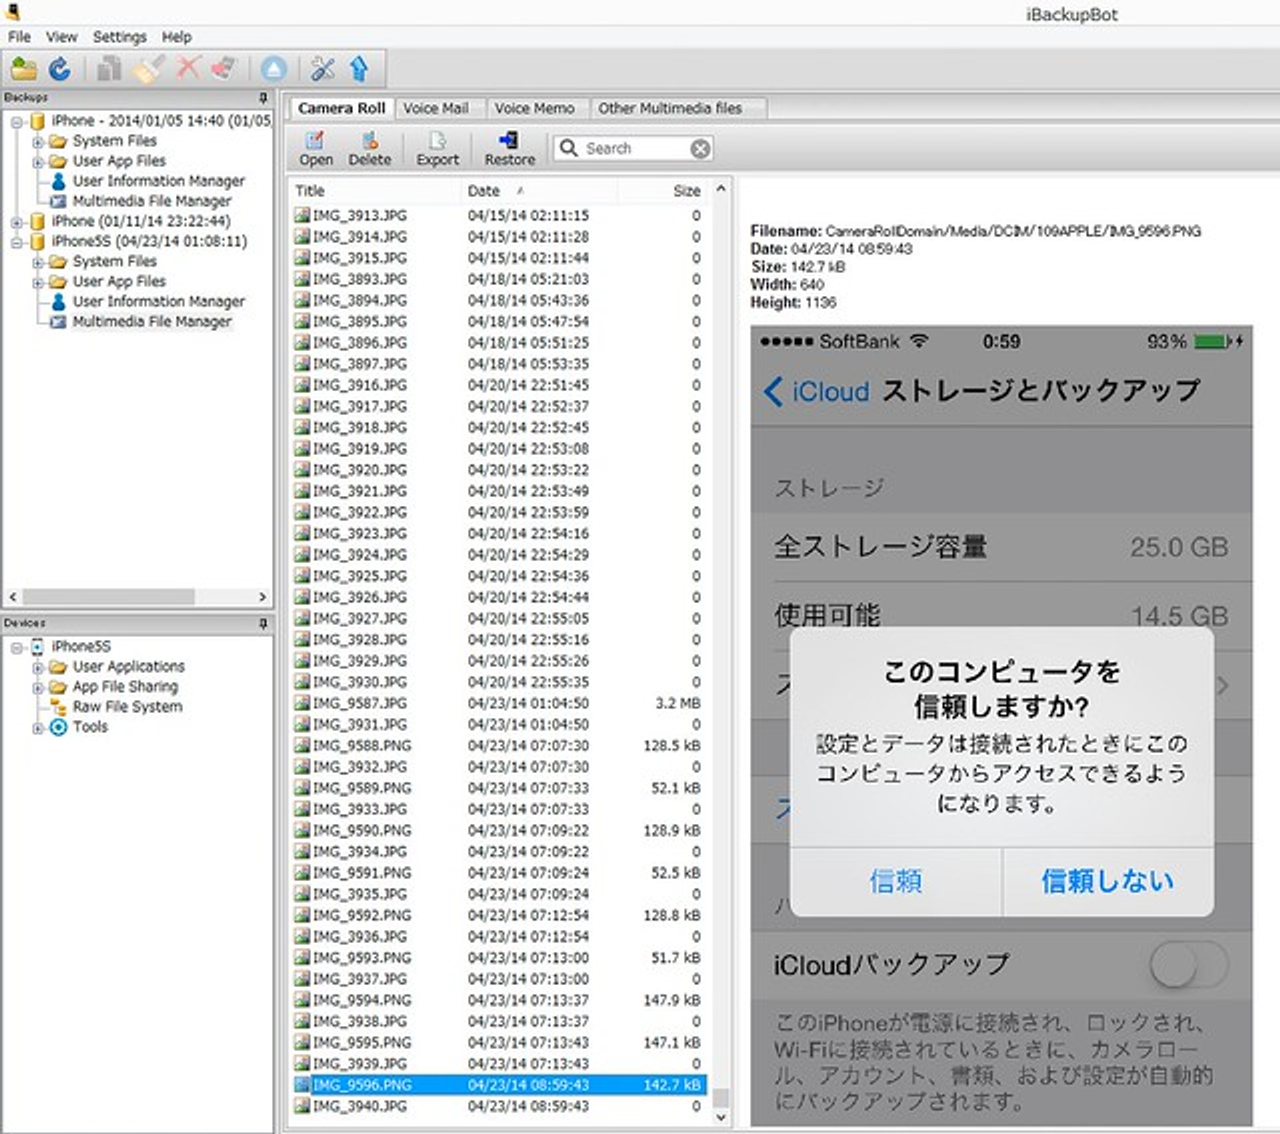Click the grayed-out copy files toolbar icon
Image resolution: width=1280 pixels, height=1134 pixels.
(109, 68)
